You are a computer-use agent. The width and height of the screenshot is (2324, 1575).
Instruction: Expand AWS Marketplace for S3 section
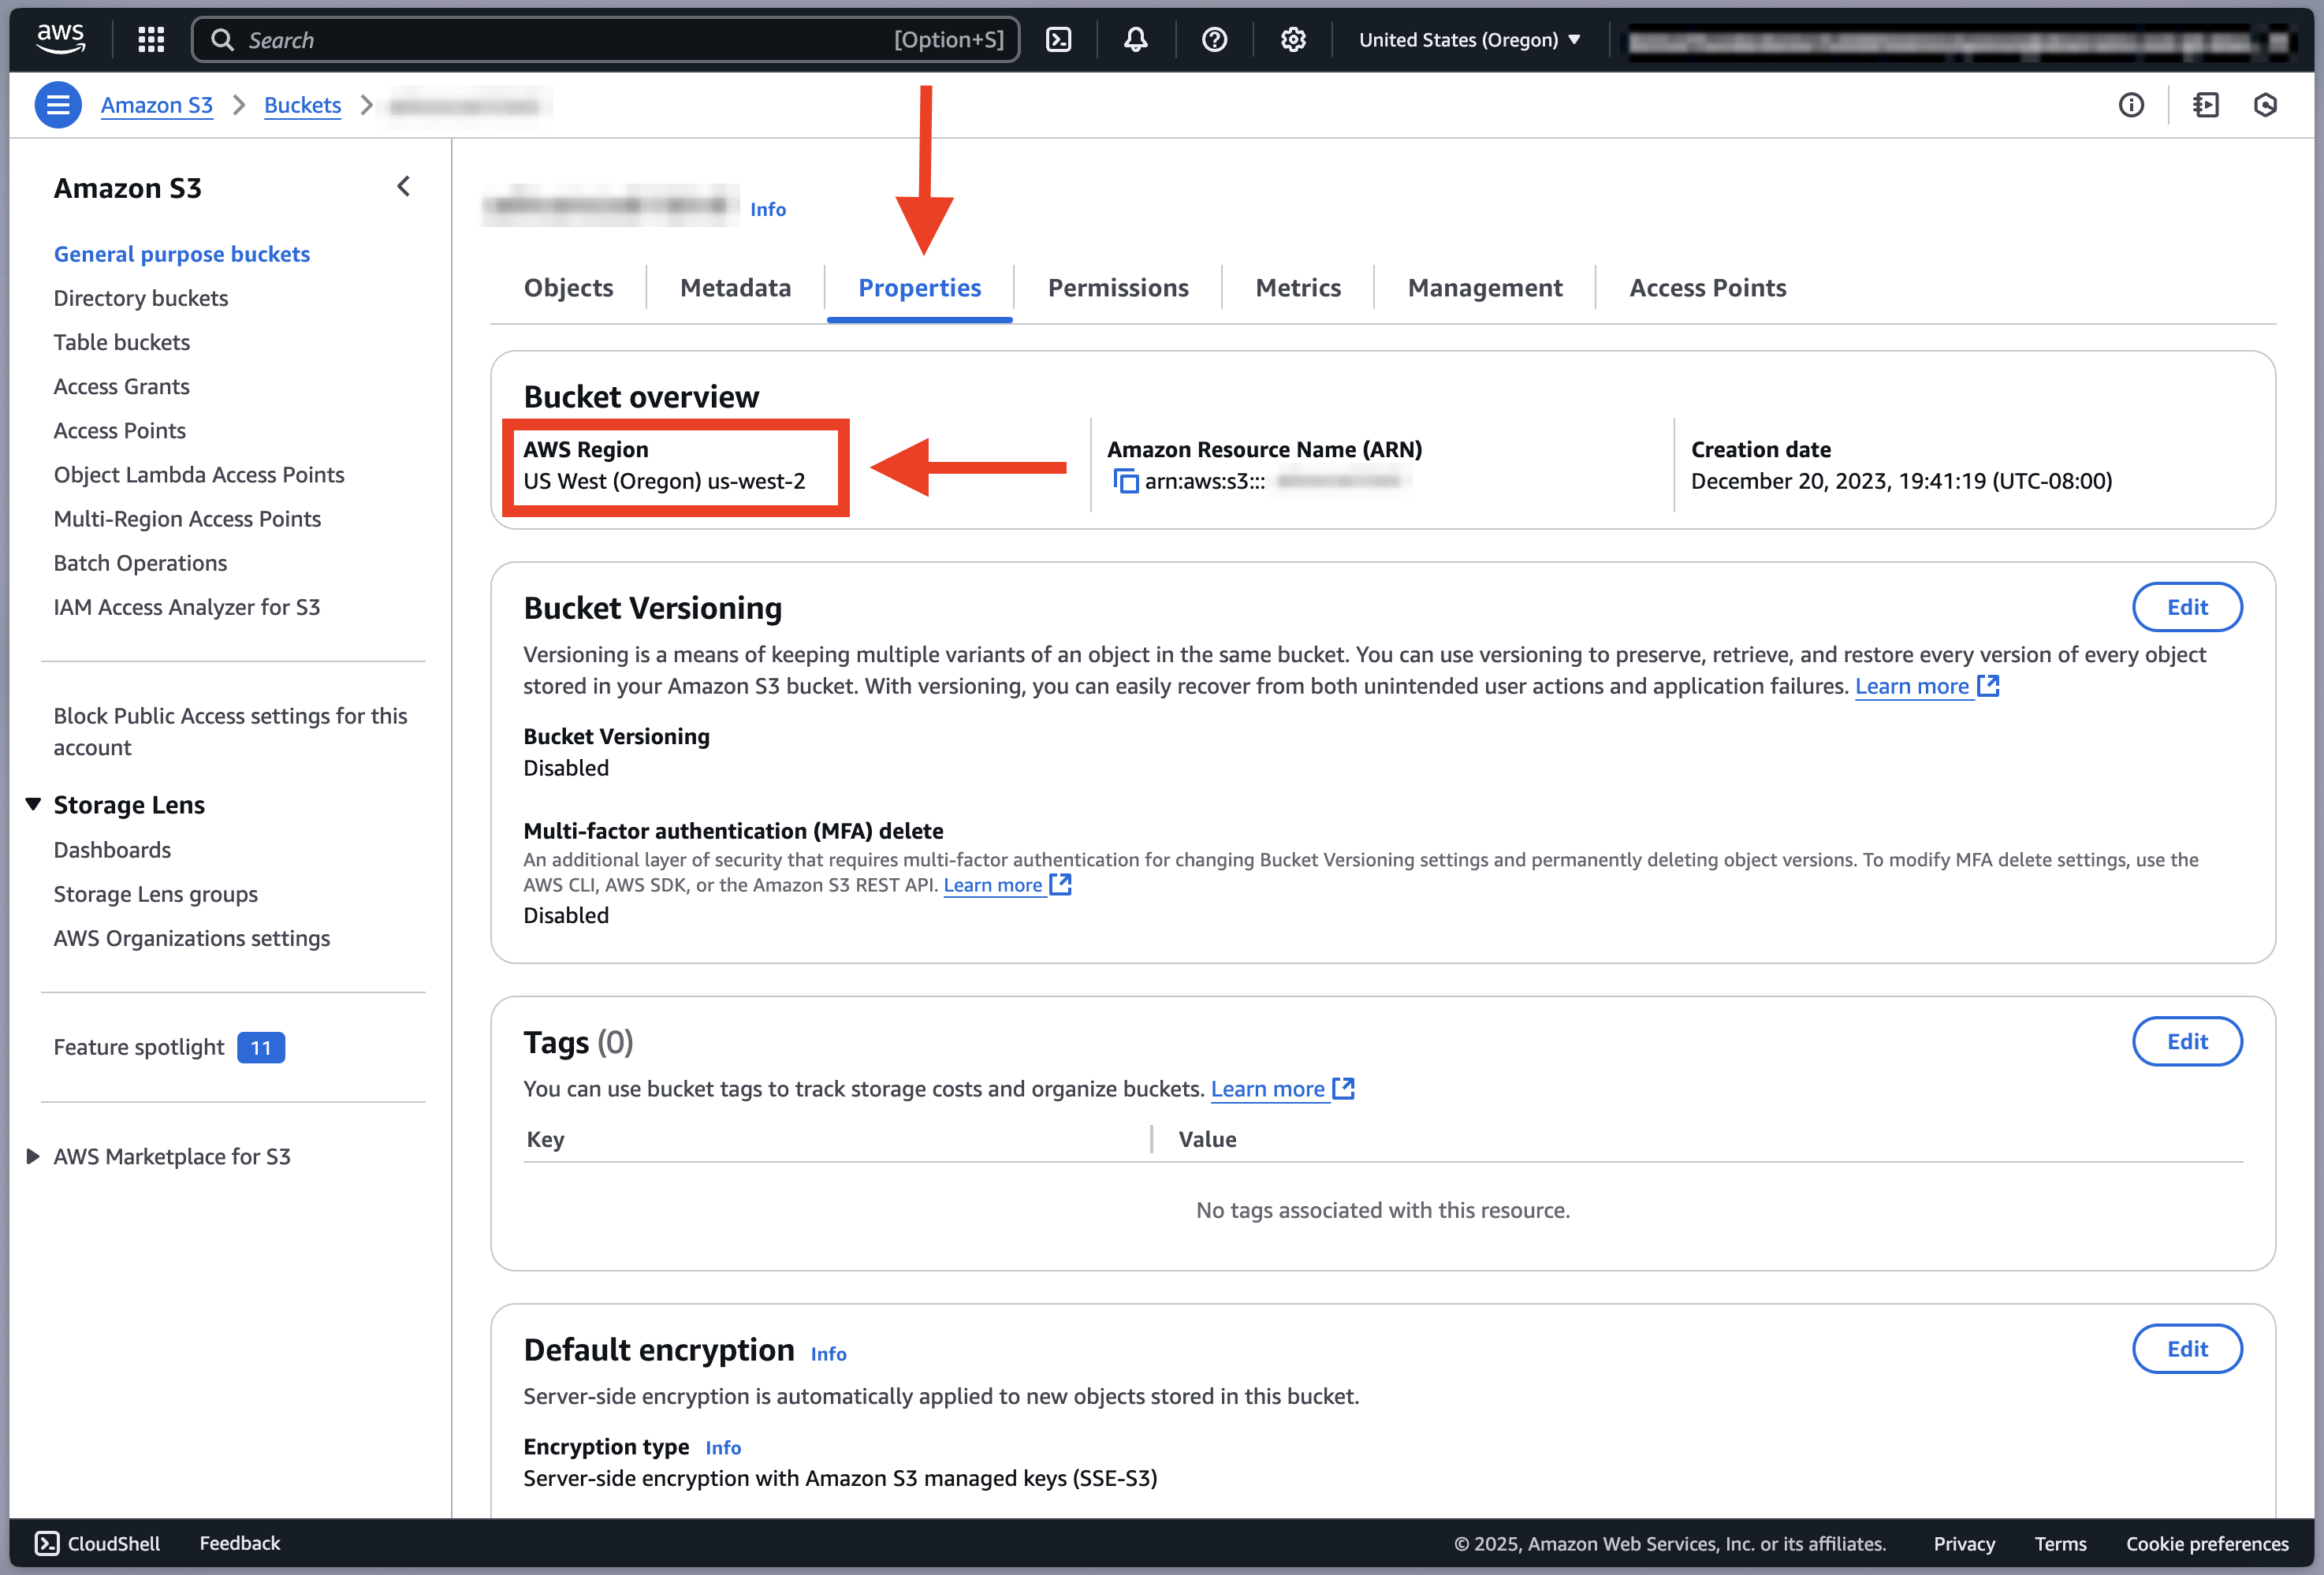pyautogui.click(x=33, y=1156)
